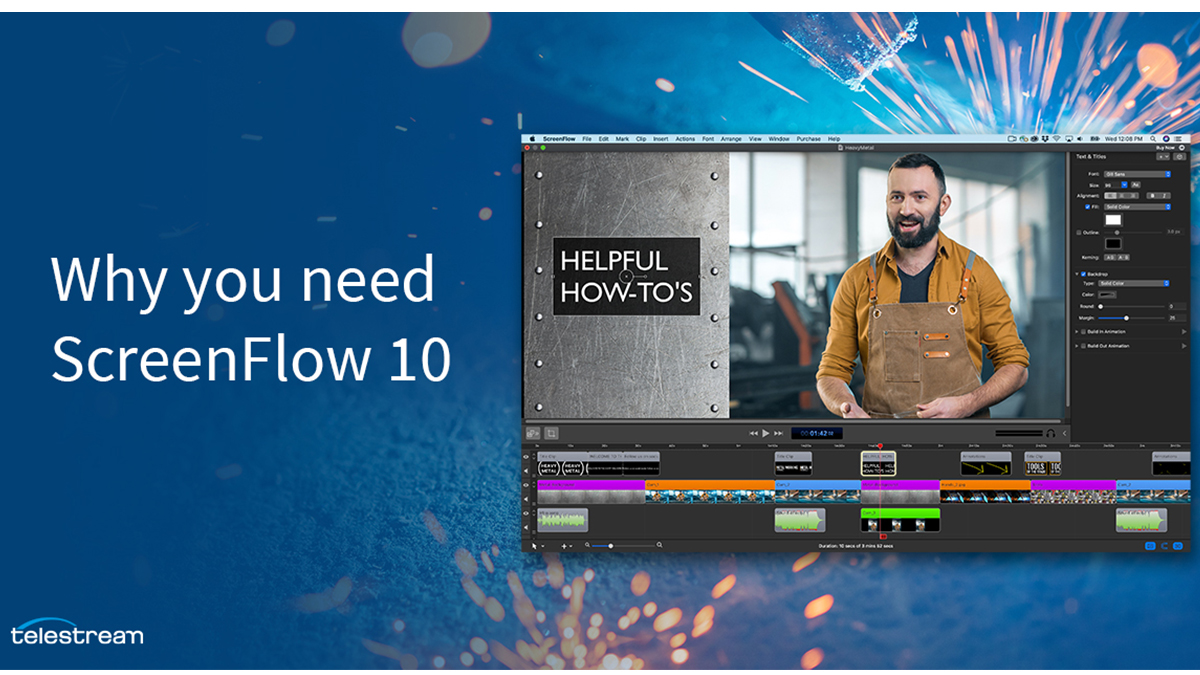Screen dimensions: 1200x675
Task: Toggle visibility eye of top timeline track
Action: tap(527, 457)
